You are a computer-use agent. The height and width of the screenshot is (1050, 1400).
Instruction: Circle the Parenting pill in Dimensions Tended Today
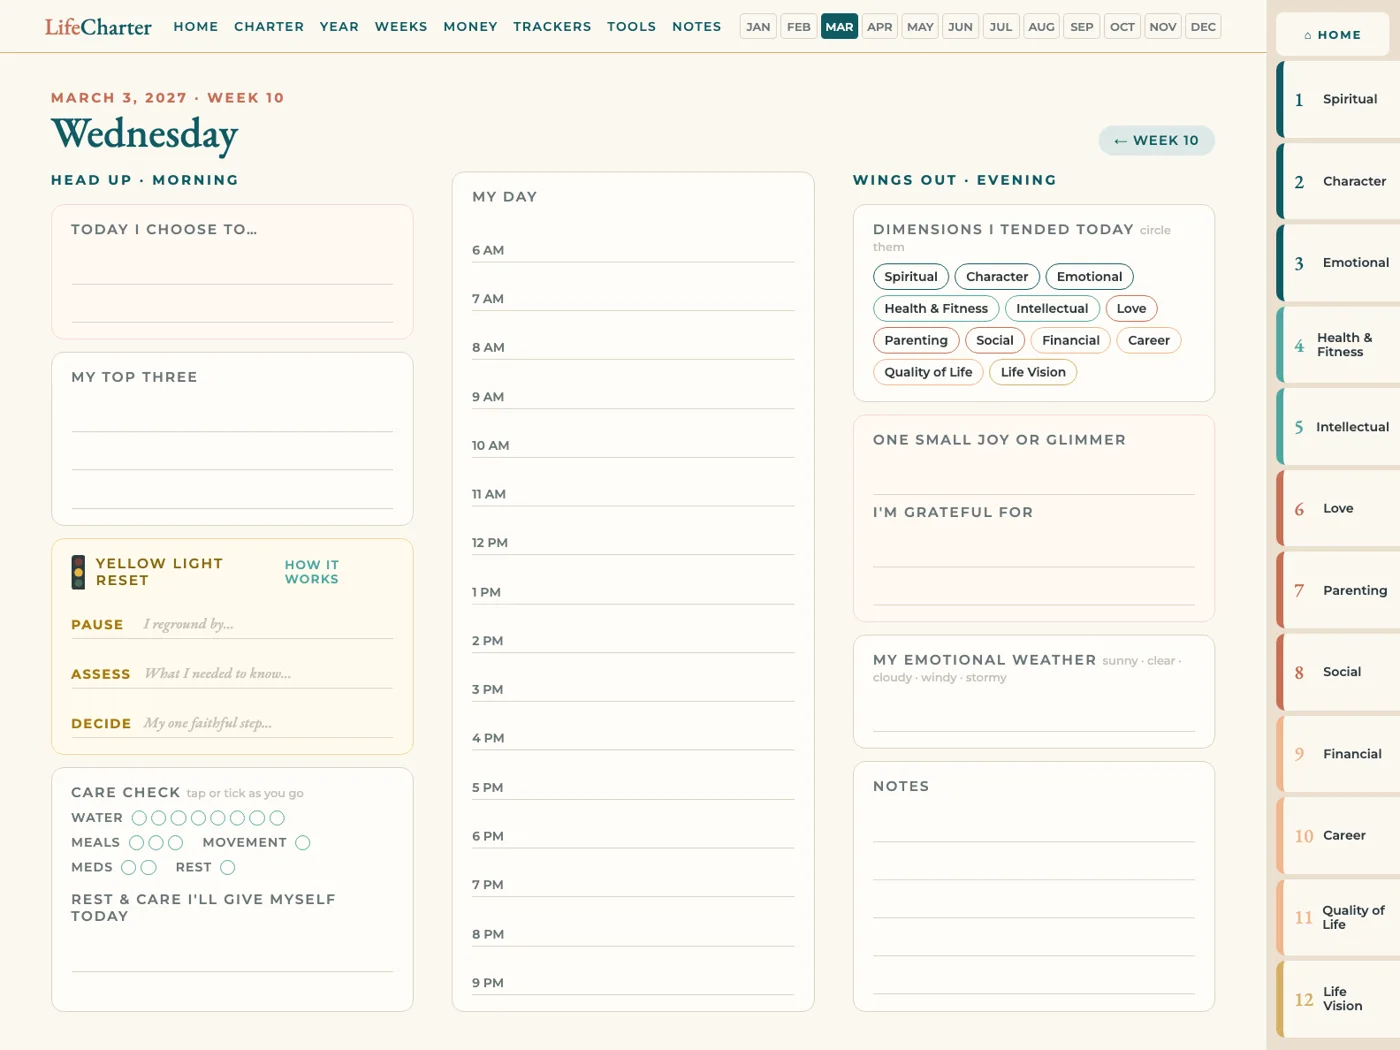click(916, 341)
